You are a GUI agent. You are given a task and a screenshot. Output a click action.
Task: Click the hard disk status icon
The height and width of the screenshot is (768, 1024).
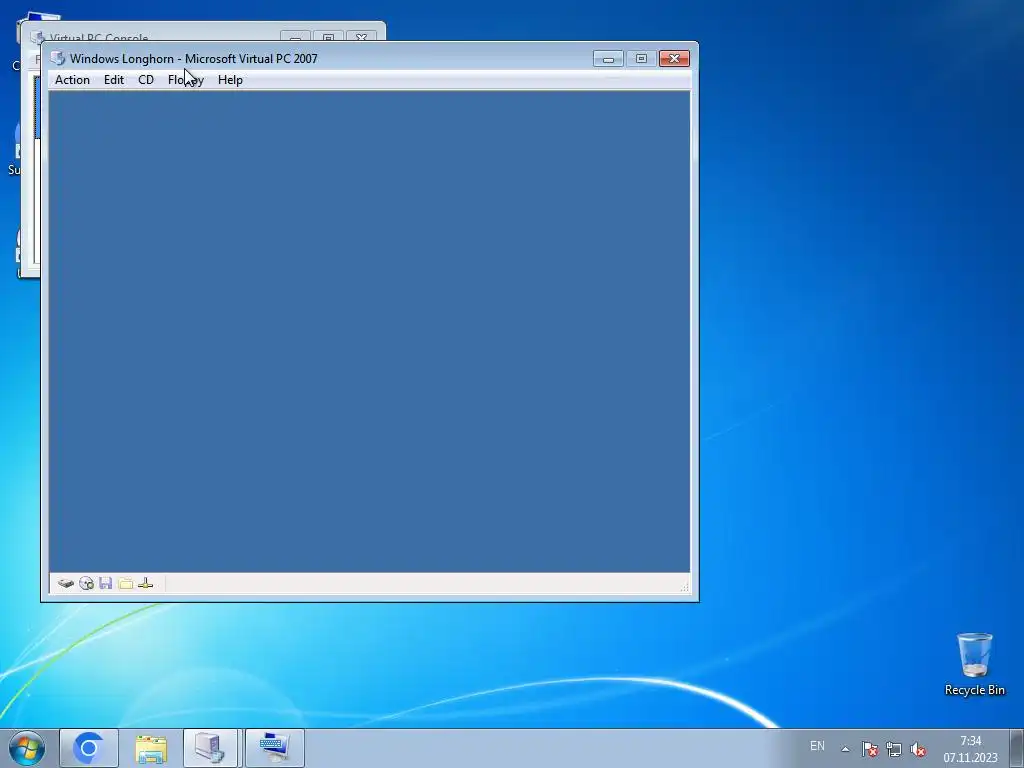[65, 583]
